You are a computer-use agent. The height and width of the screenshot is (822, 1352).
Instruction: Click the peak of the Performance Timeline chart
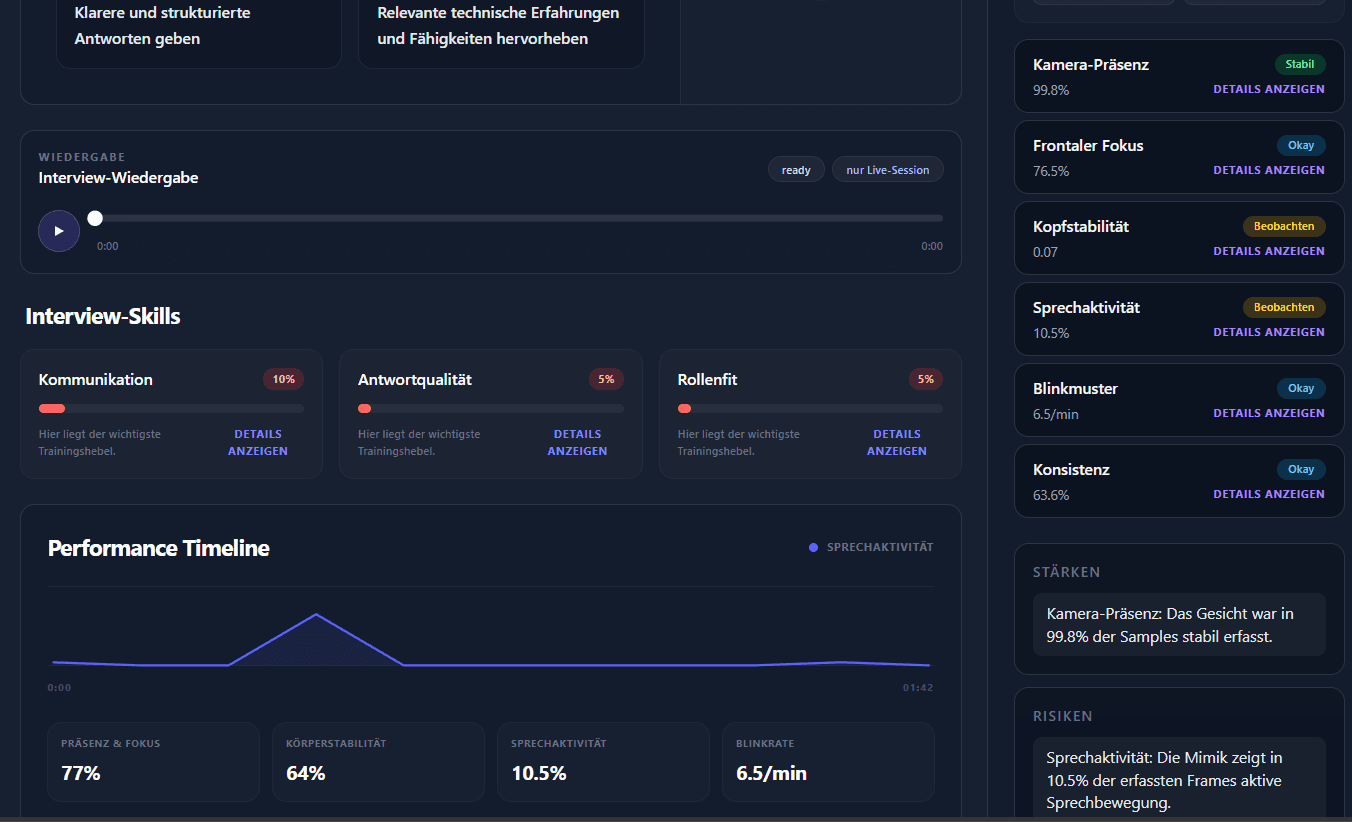(x=316, y=614)
